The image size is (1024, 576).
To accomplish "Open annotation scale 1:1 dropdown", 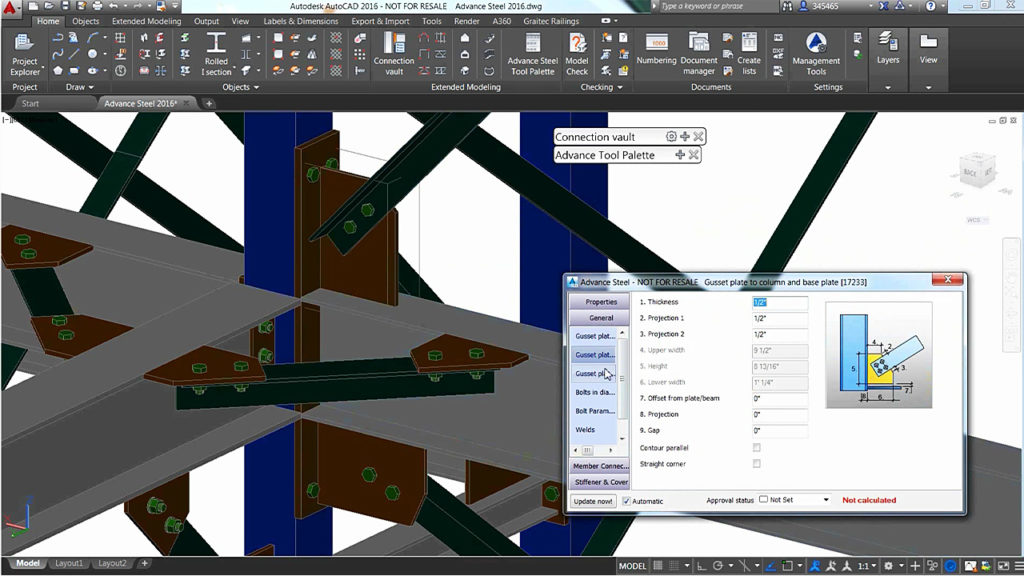I will (867, 566).
